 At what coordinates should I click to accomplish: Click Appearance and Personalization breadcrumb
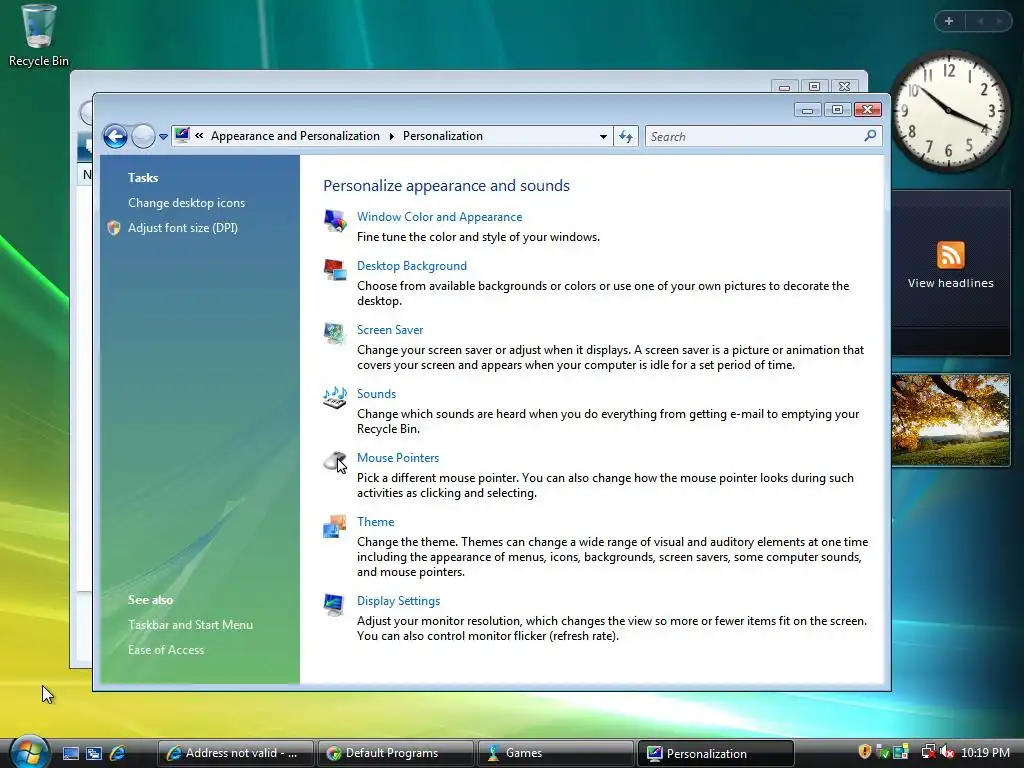[295, 136]
